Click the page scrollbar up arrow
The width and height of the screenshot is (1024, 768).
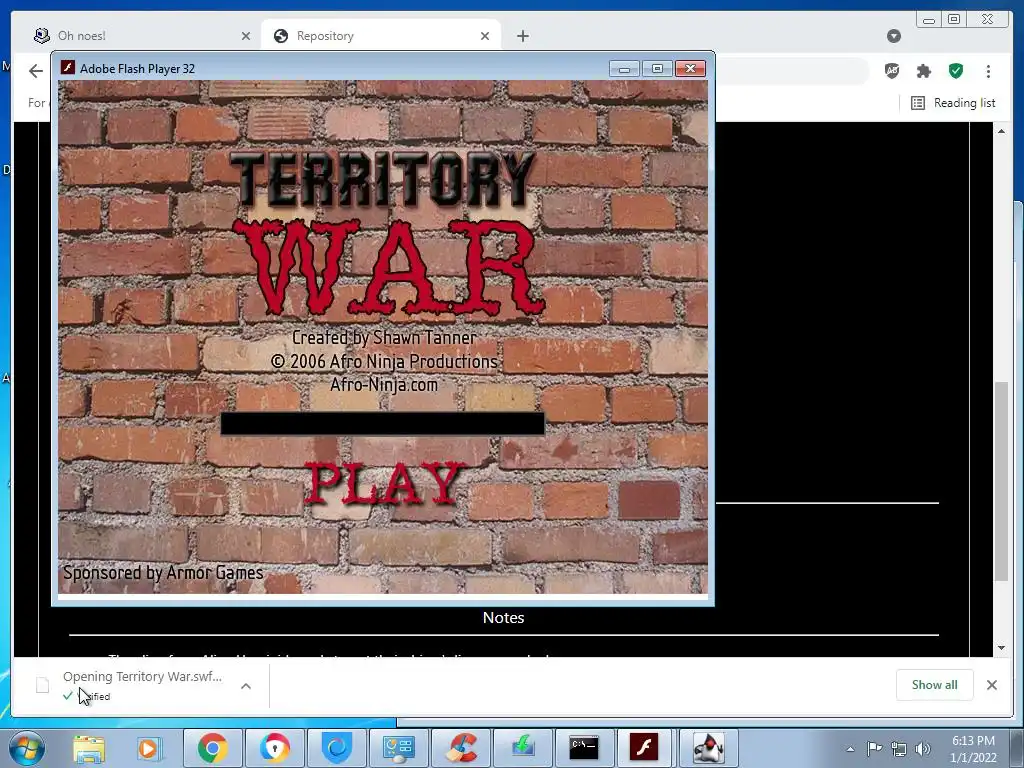click(x=1001, y=131)
